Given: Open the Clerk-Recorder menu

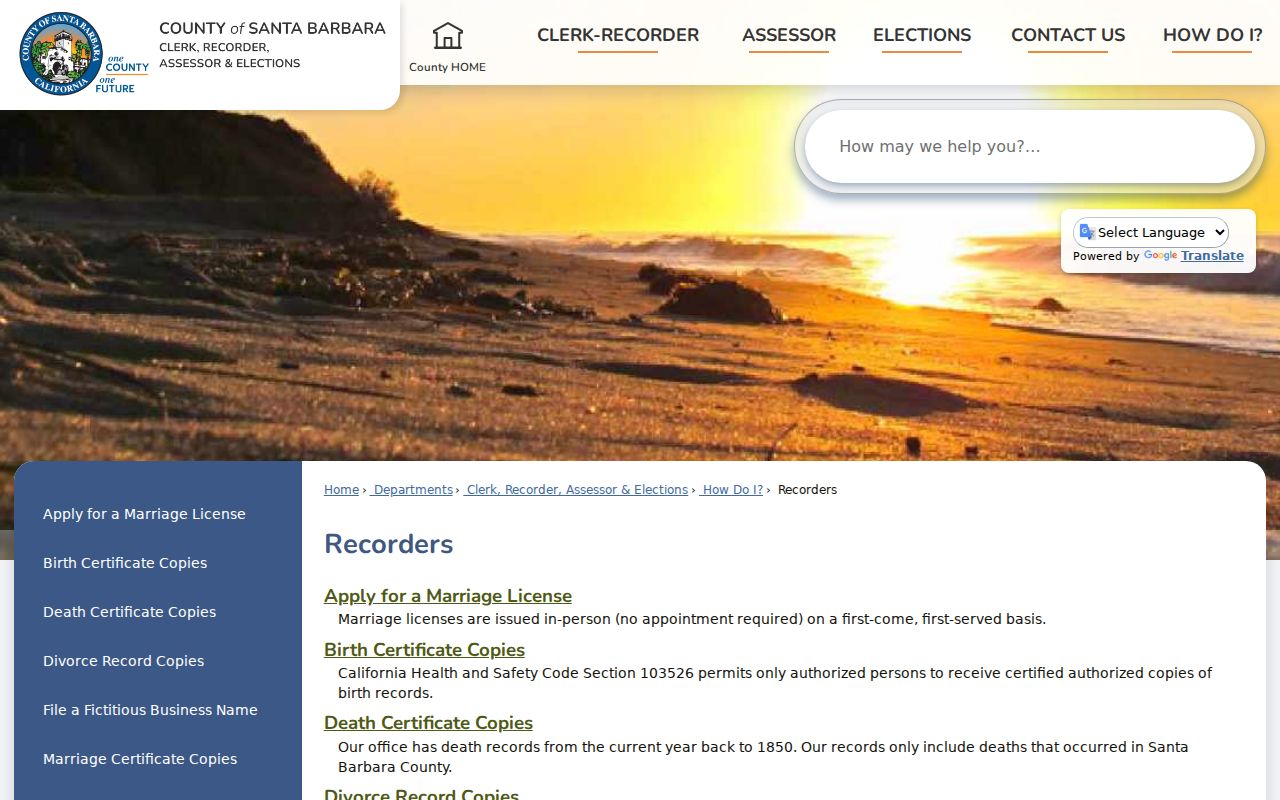Looking at the screenshot, I should coord(618,35).
